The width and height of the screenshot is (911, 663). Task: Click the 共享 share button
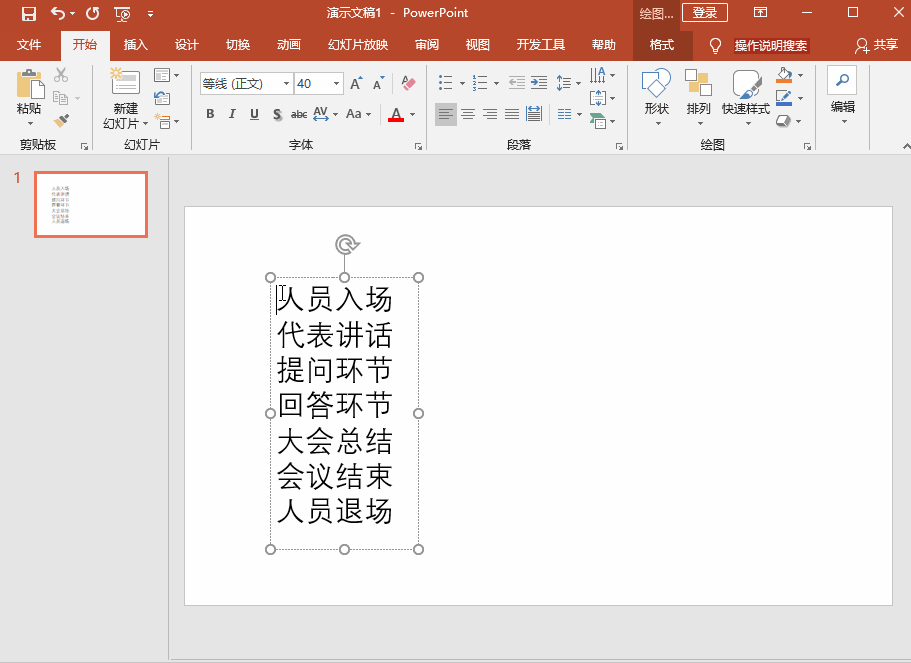click(876, 45)
